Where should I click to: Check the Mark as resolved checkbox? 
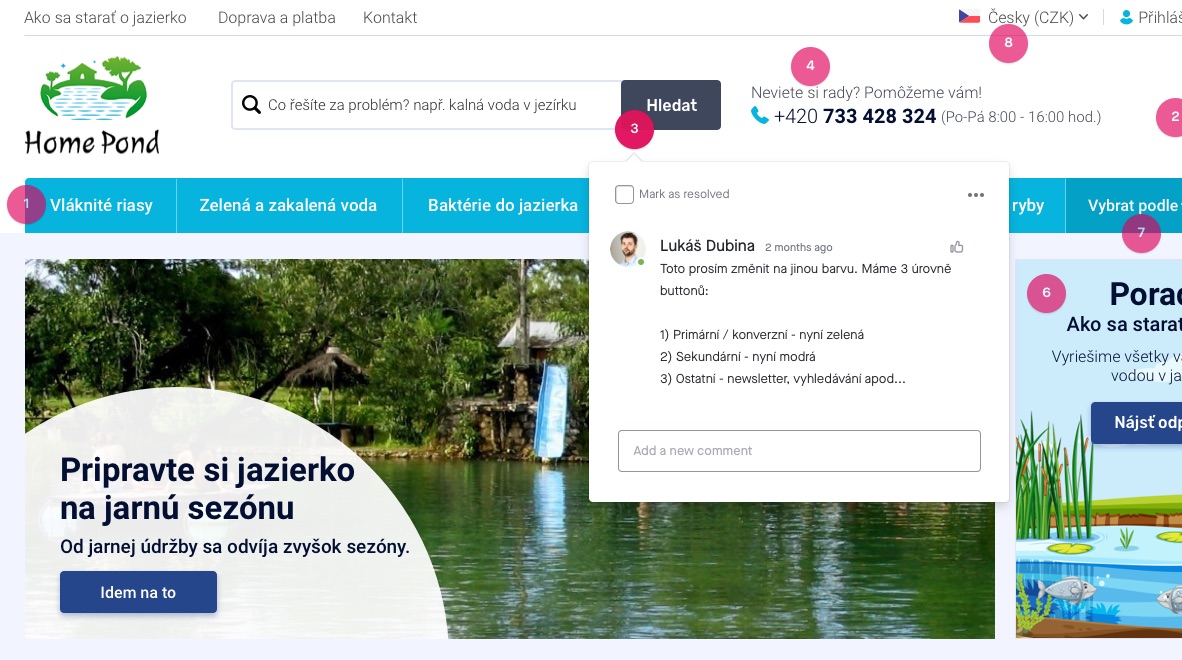(624, 194)
